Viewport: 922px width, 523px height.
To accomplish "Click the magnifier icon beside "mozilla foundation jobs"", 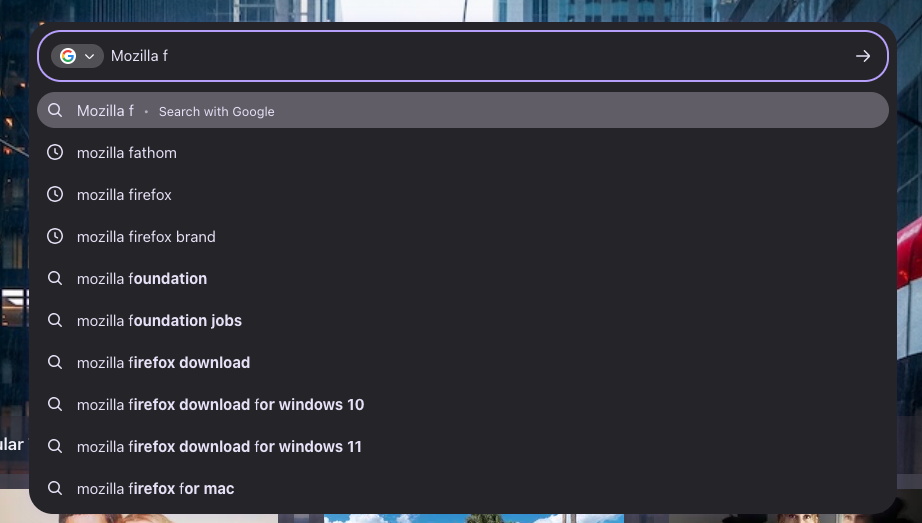I will (55, 320).
